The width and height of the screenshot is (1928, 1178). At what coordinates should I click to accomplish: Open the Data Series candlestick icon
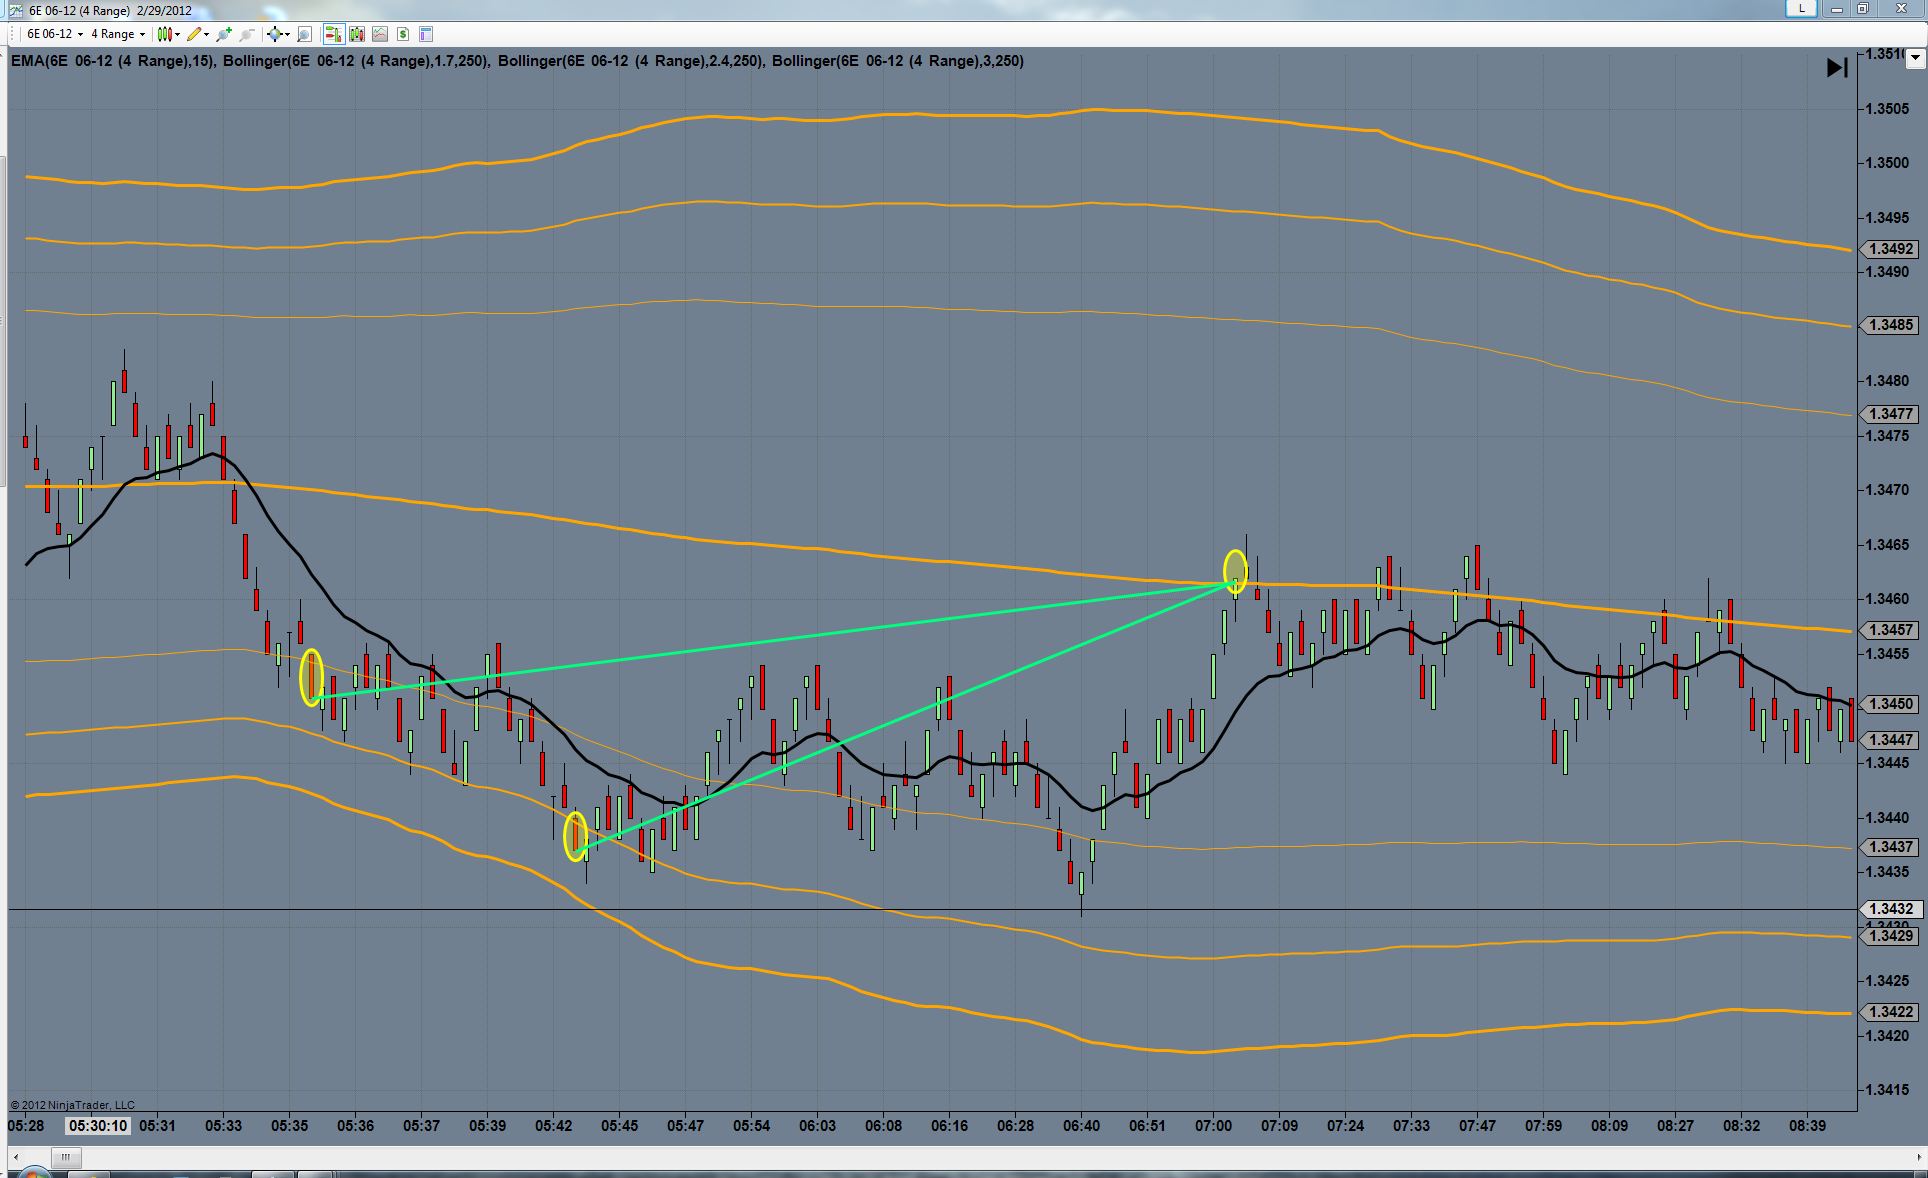[357, 34]
